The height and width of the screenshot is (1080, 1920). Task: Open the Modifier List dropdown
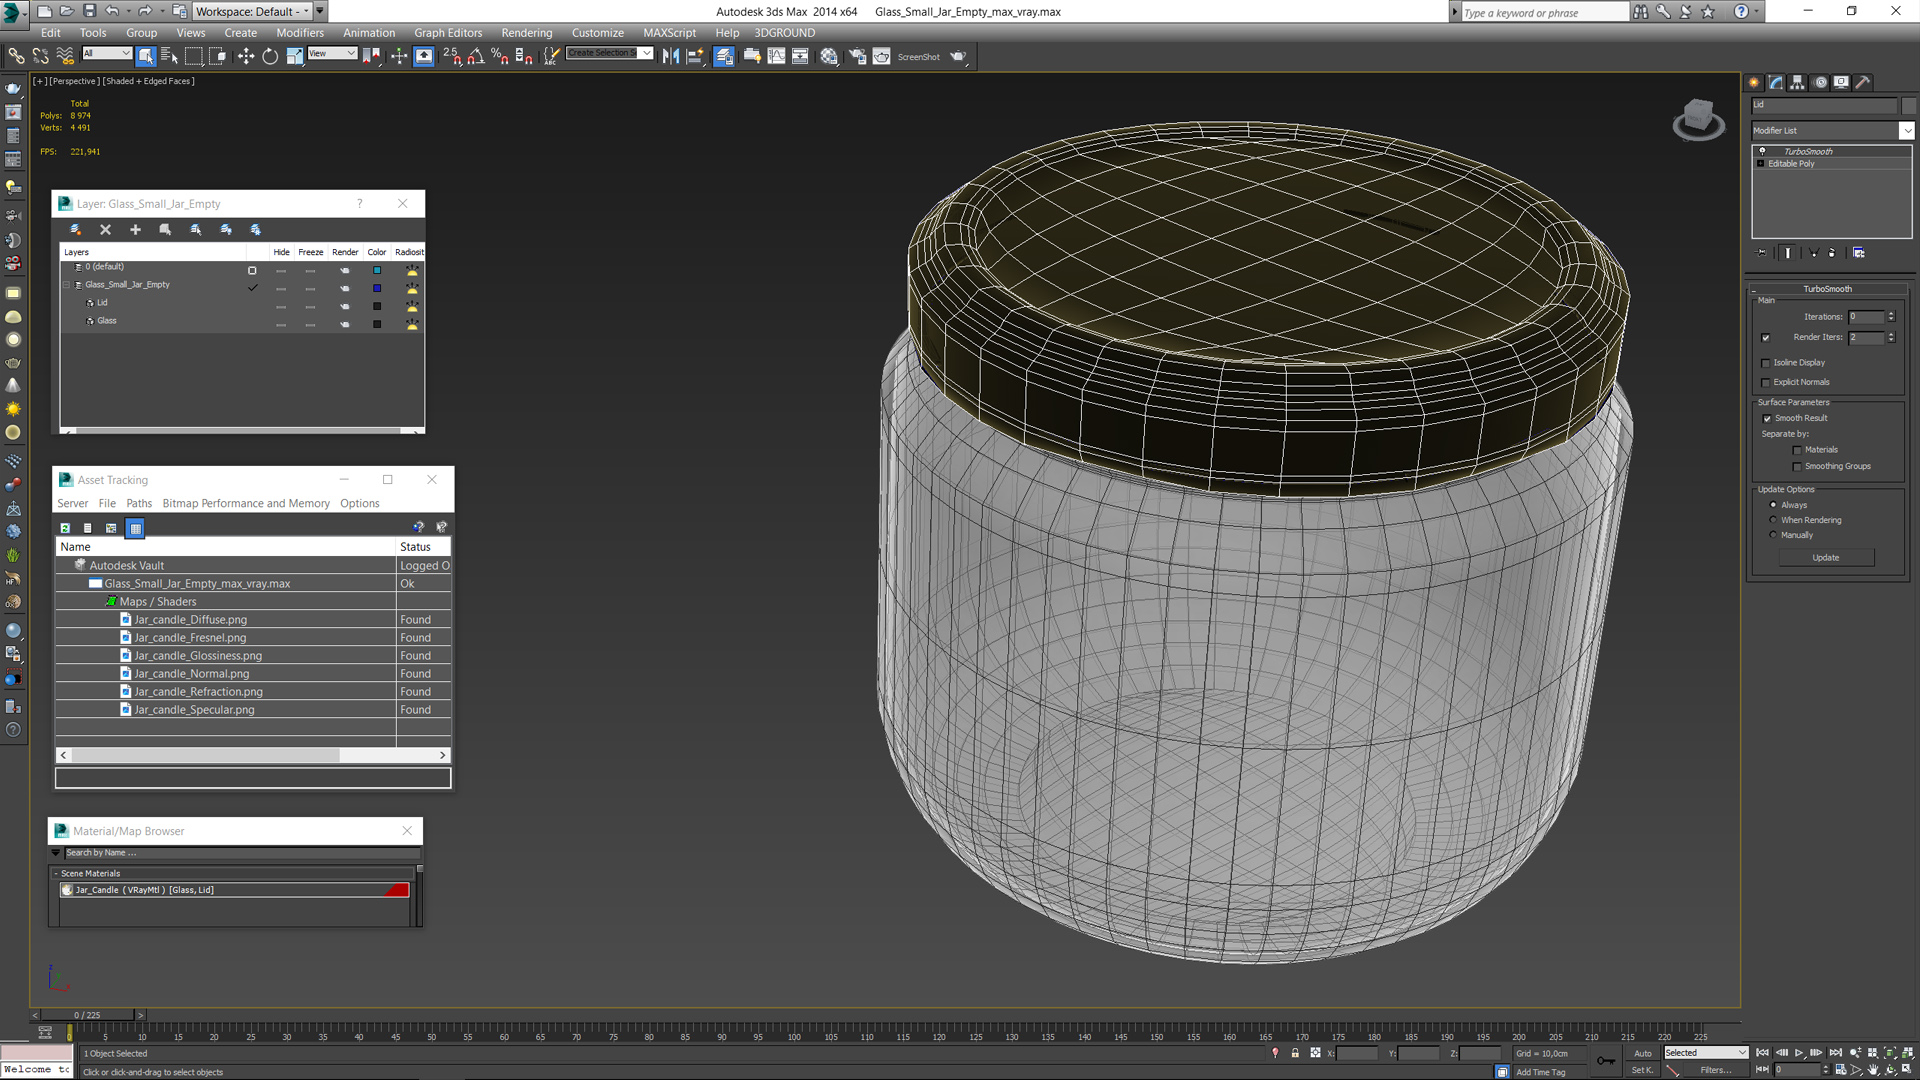1832,131
